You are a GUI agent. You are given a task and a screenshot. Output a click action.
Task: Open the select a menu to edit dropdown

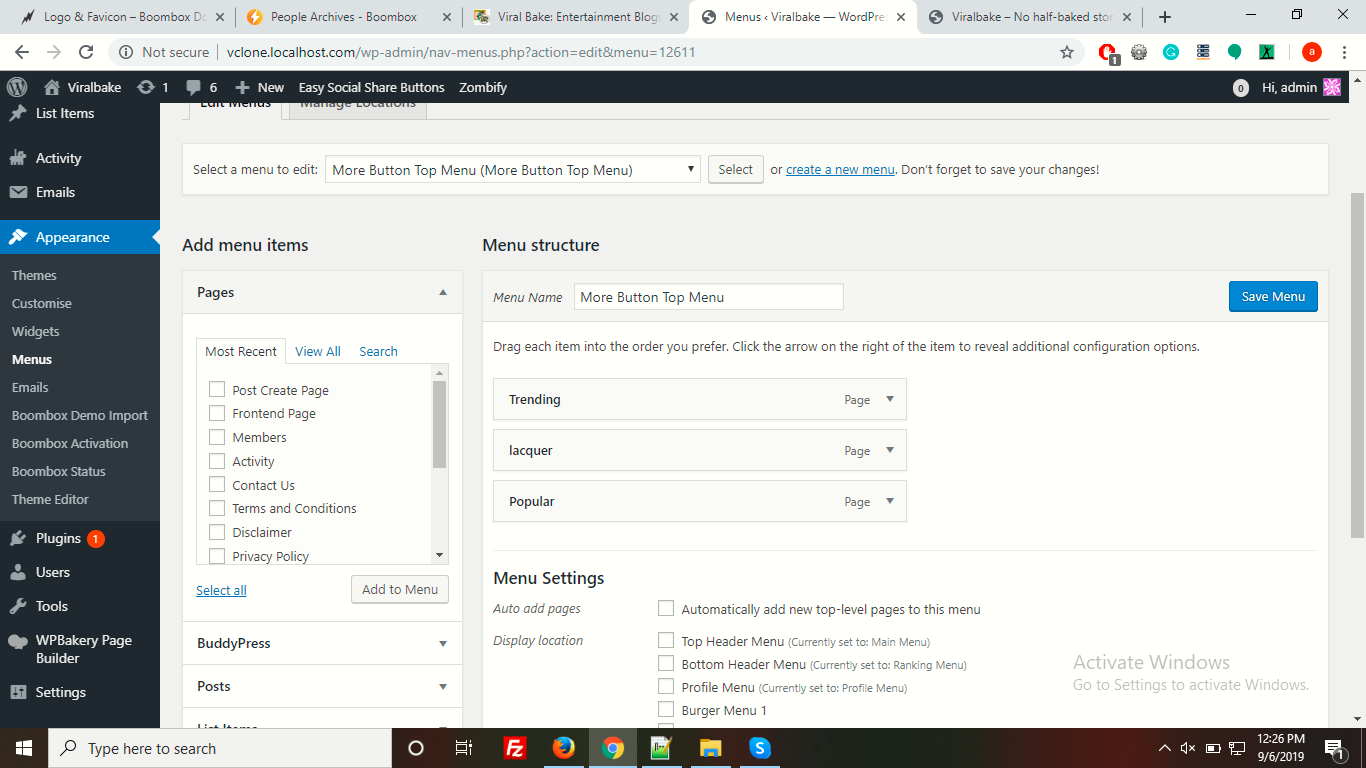[x=512, y=170]
